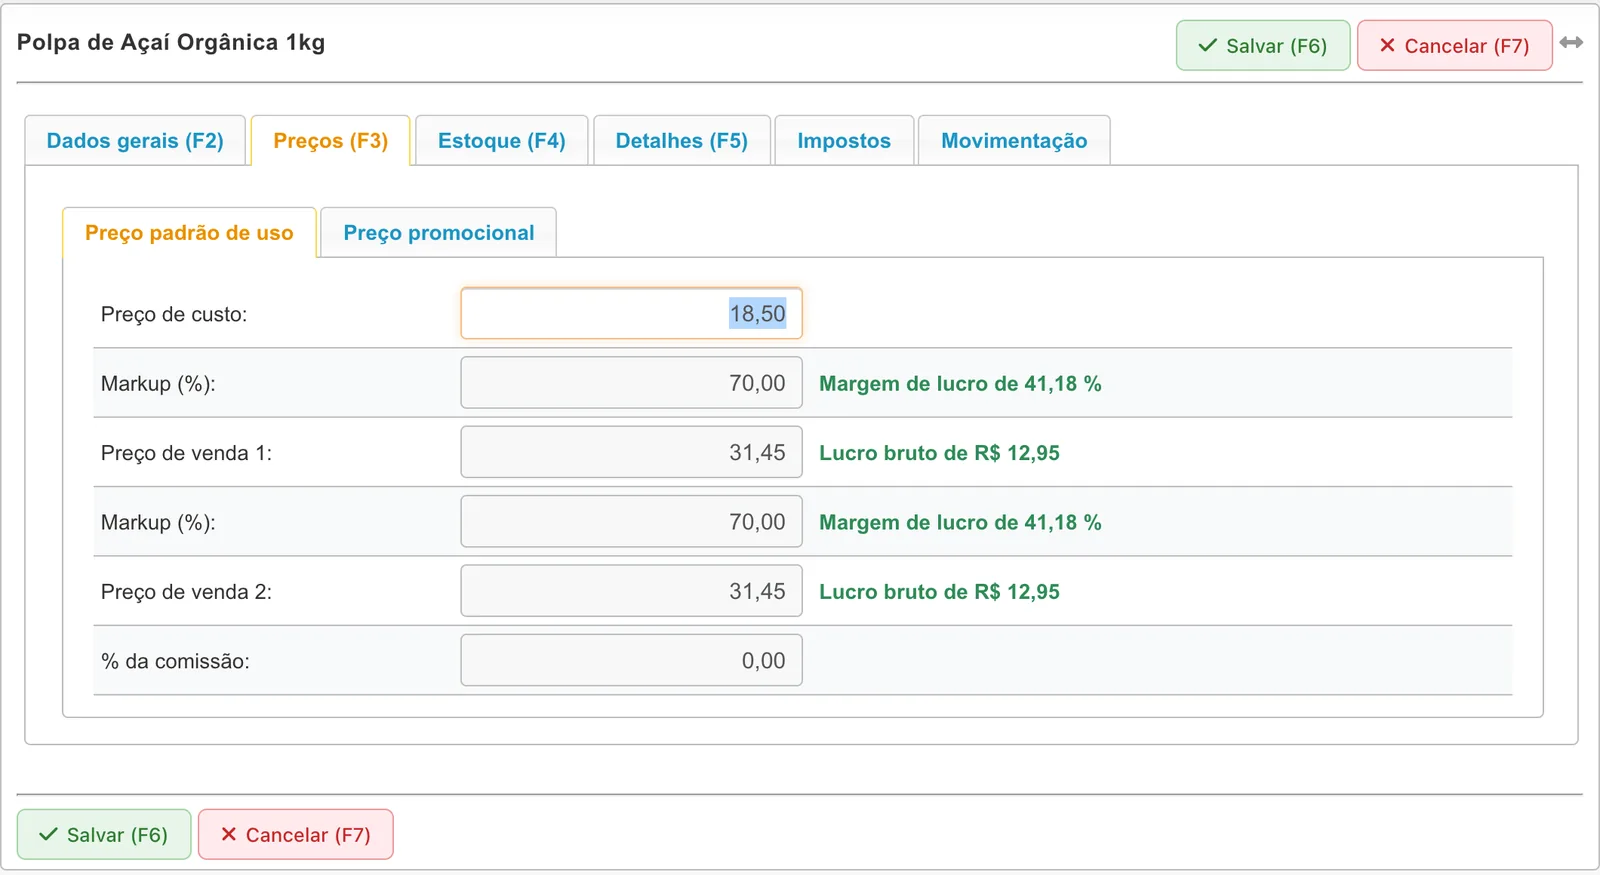Click the 'Polpa de Açaí Orgânica 1kg' title

[171, 42]
